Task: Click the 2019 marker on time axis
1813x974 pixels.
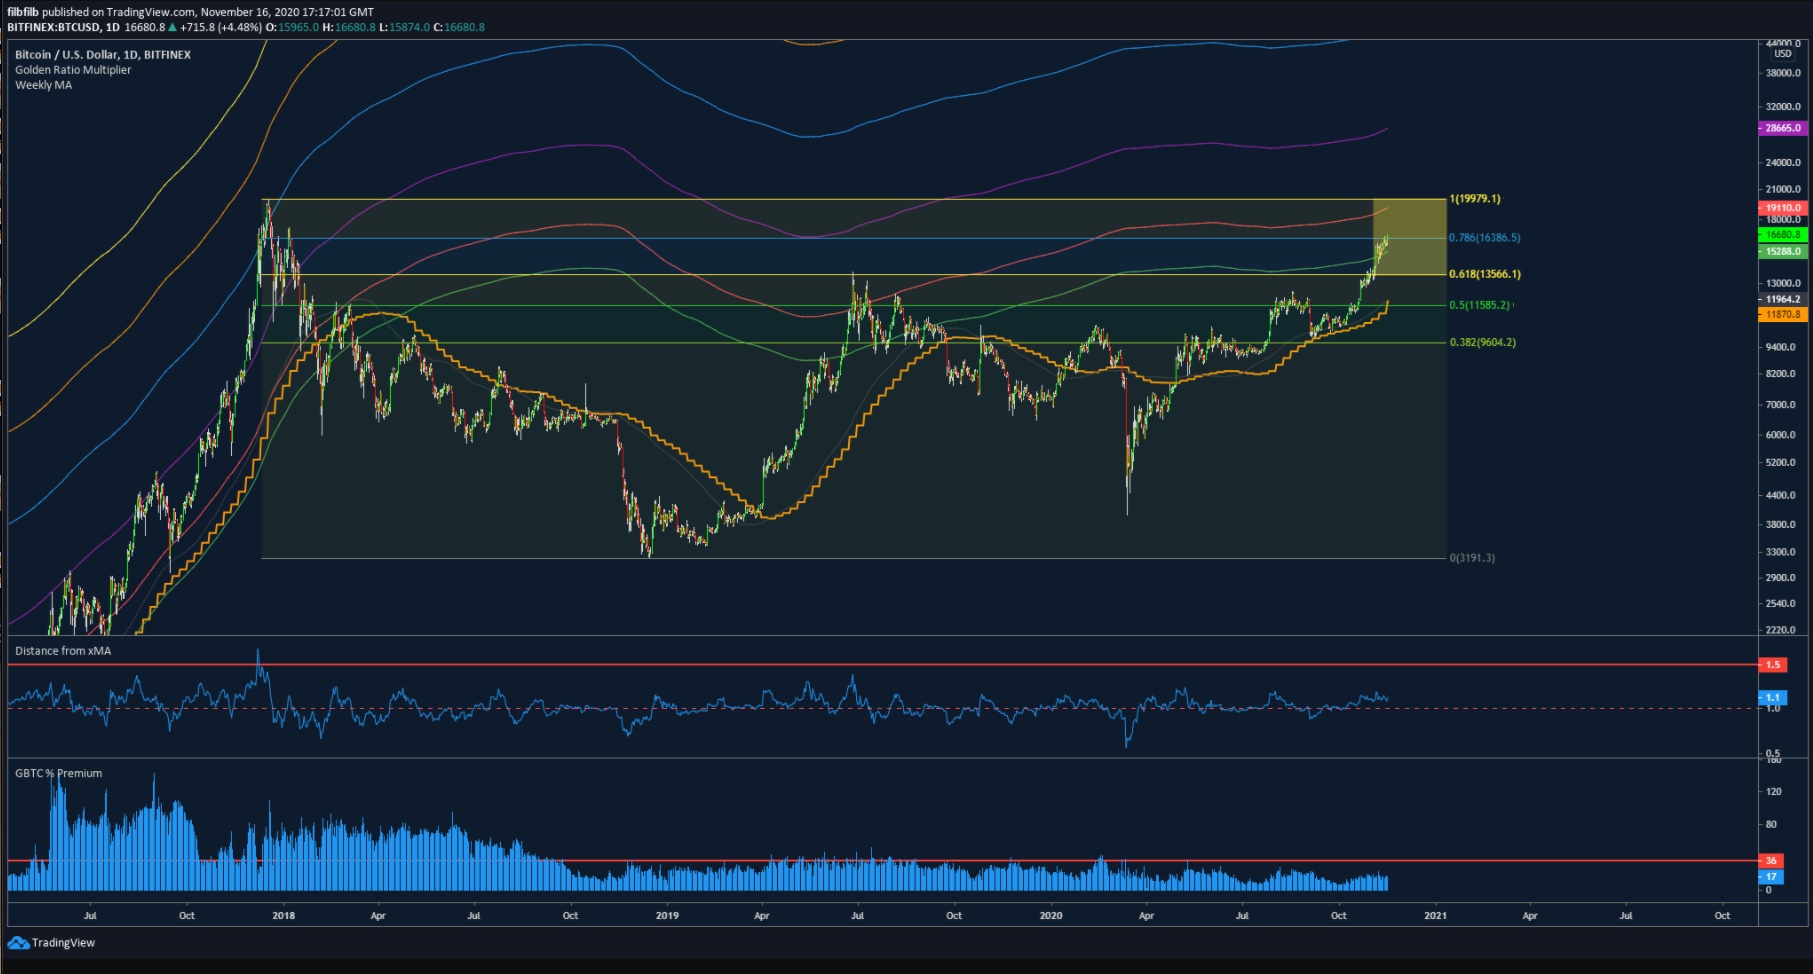Action: 667,915
